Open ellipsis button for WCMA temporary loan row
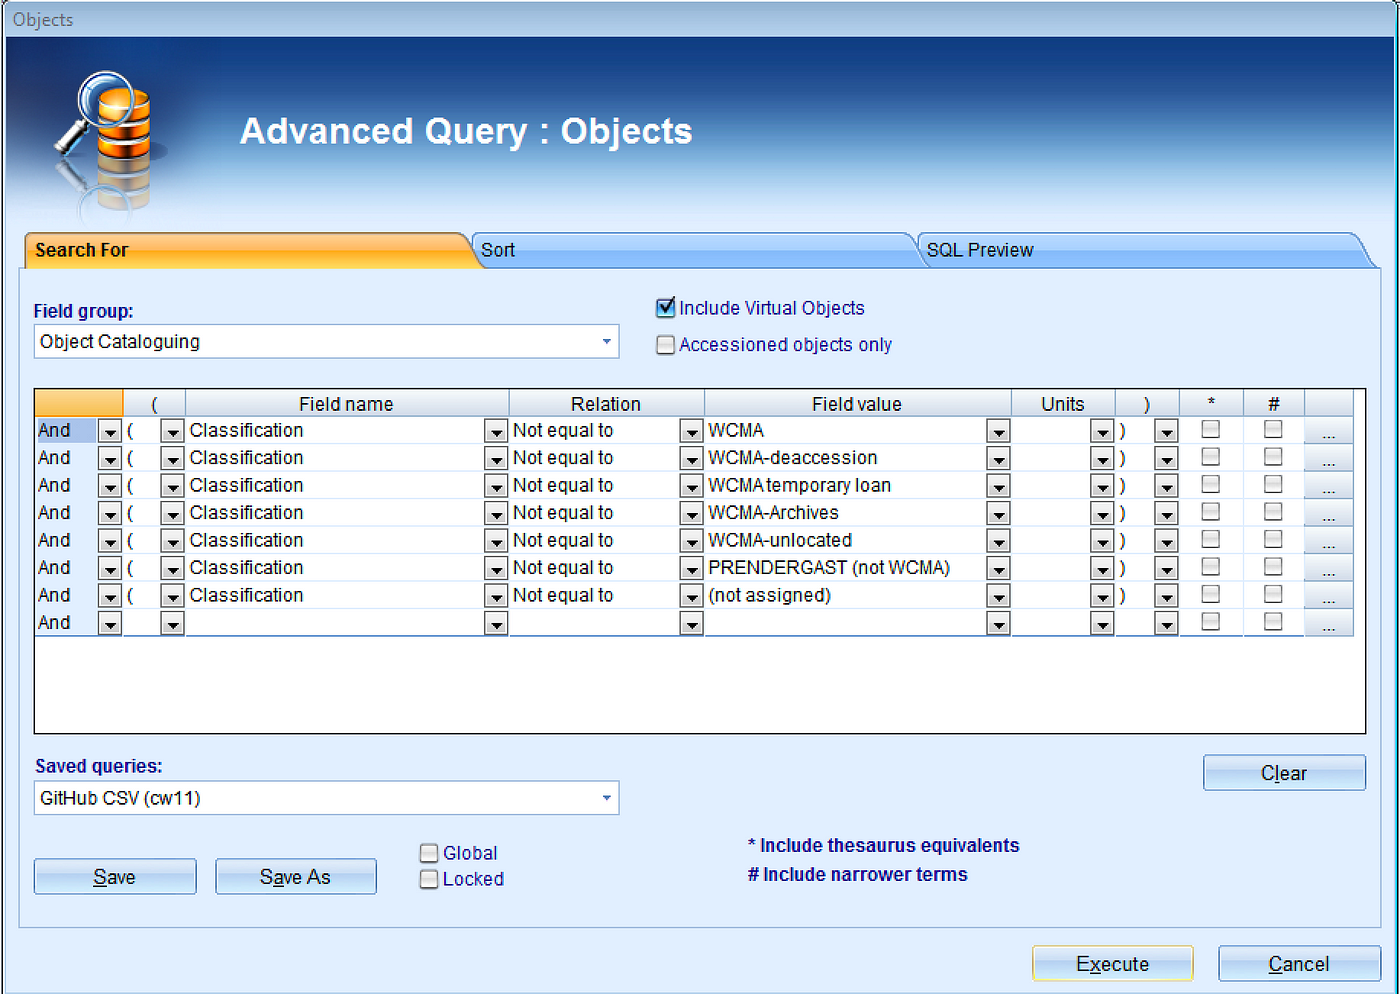Screen dimensions: 1400x994 pos(1329,486)
